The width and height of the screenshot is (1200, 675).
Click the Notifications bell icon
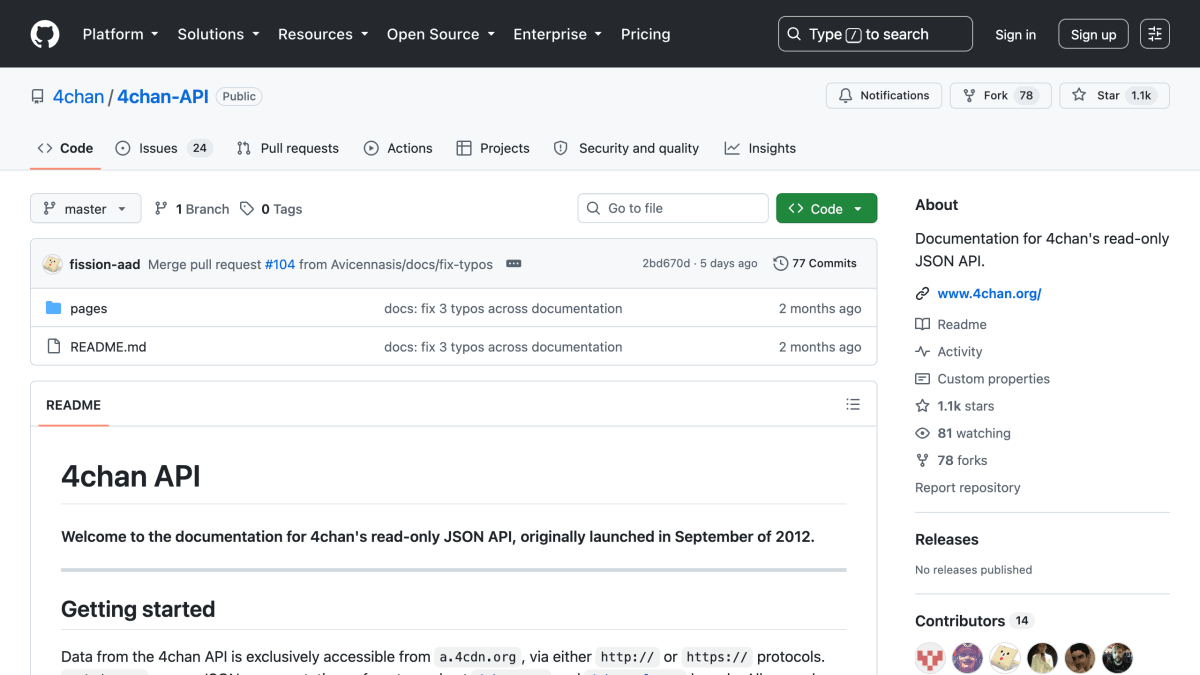tap(846, 96)
